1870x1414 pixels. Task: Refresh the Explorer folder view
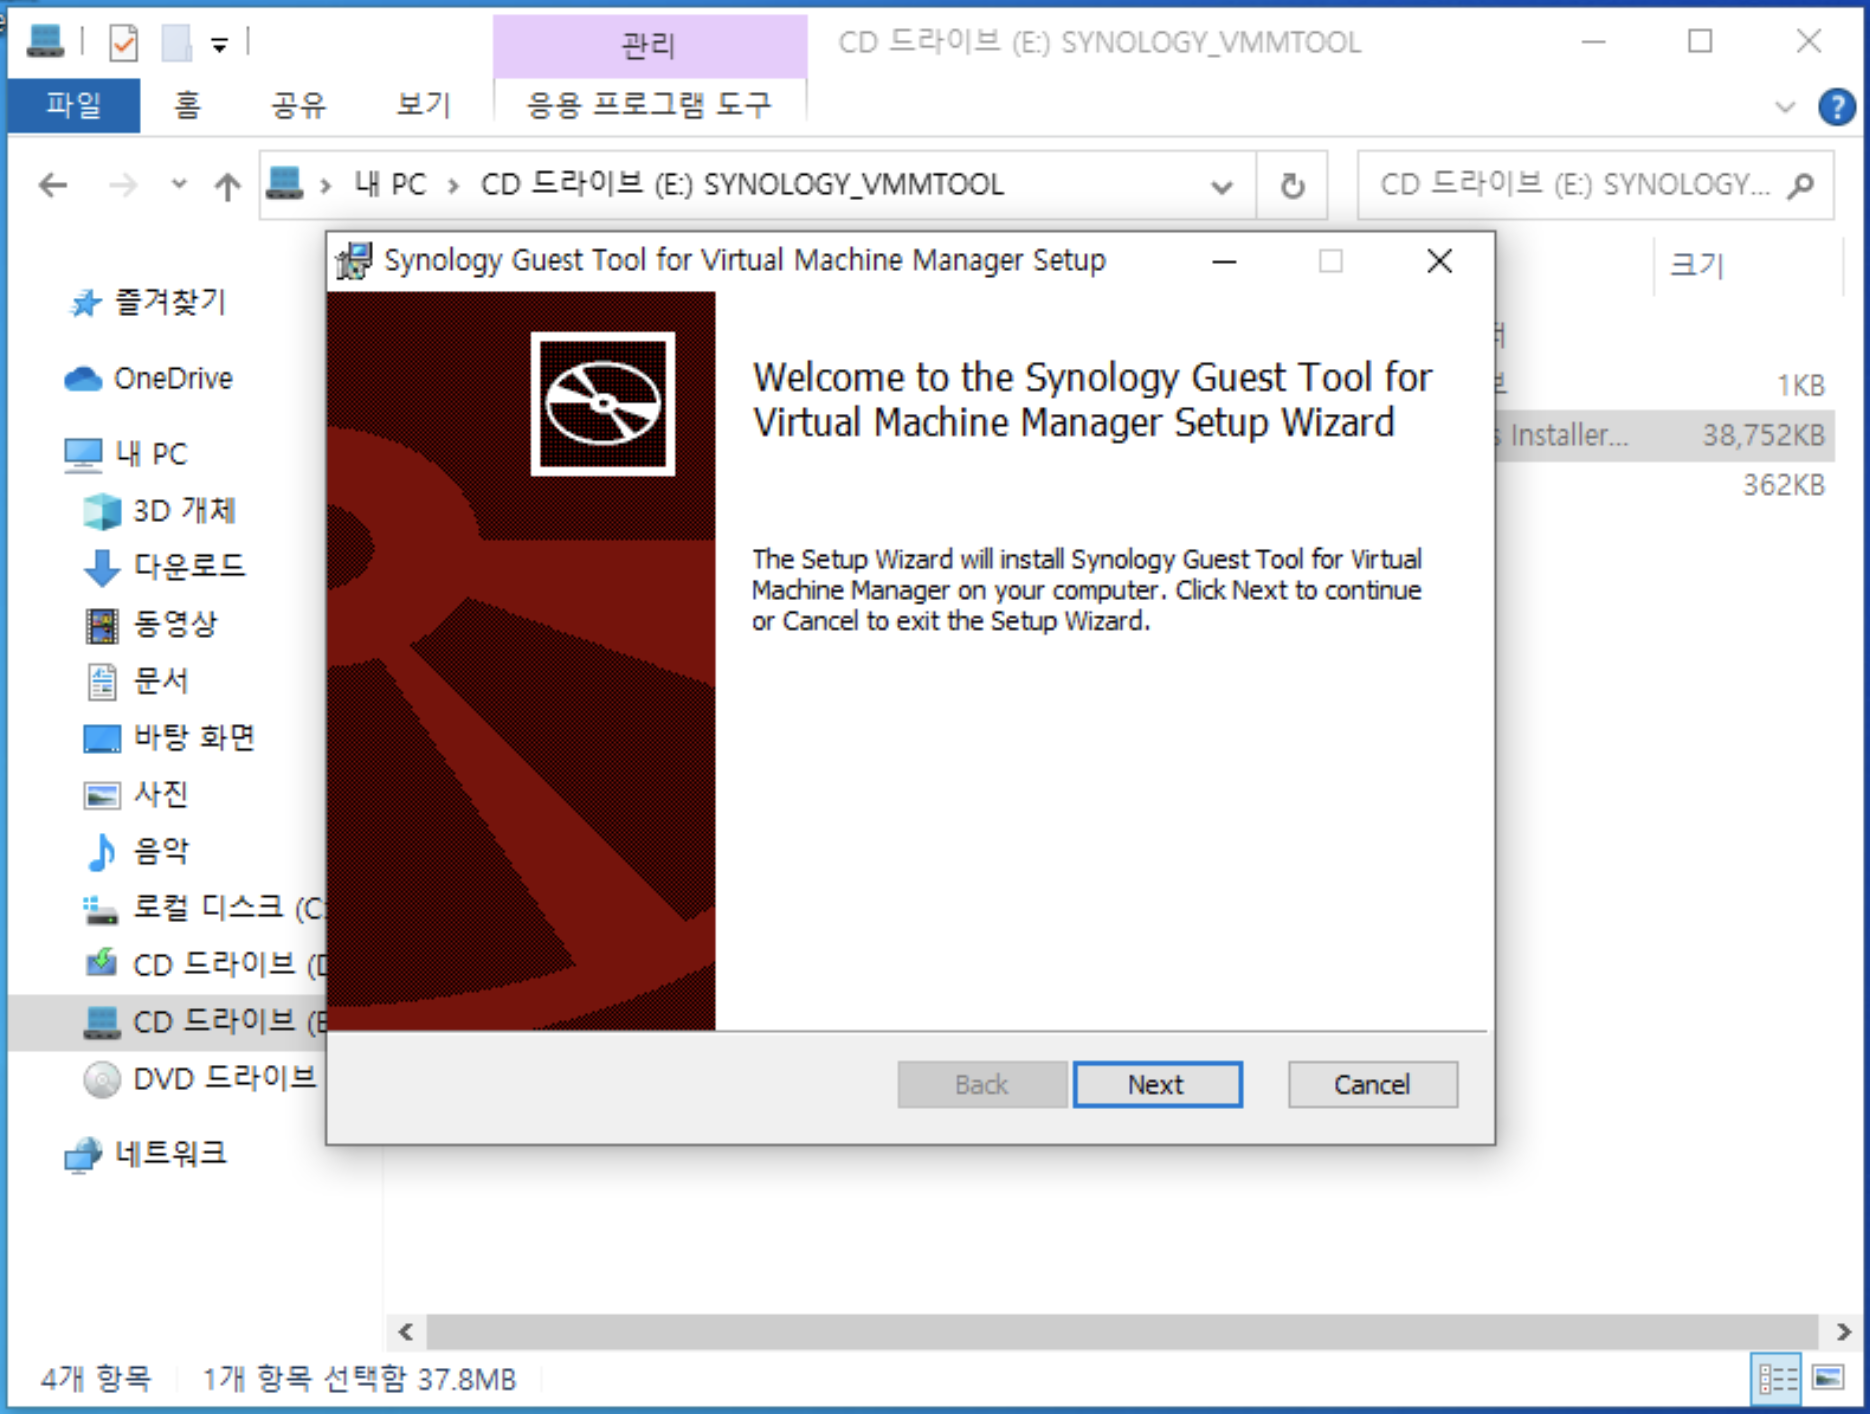[x=1292, y=186]
